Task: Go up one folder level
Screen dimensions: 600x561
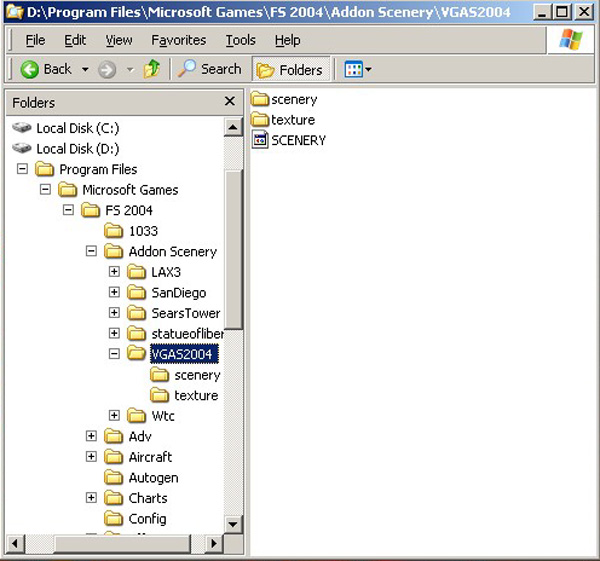Action: click(152, 69)
